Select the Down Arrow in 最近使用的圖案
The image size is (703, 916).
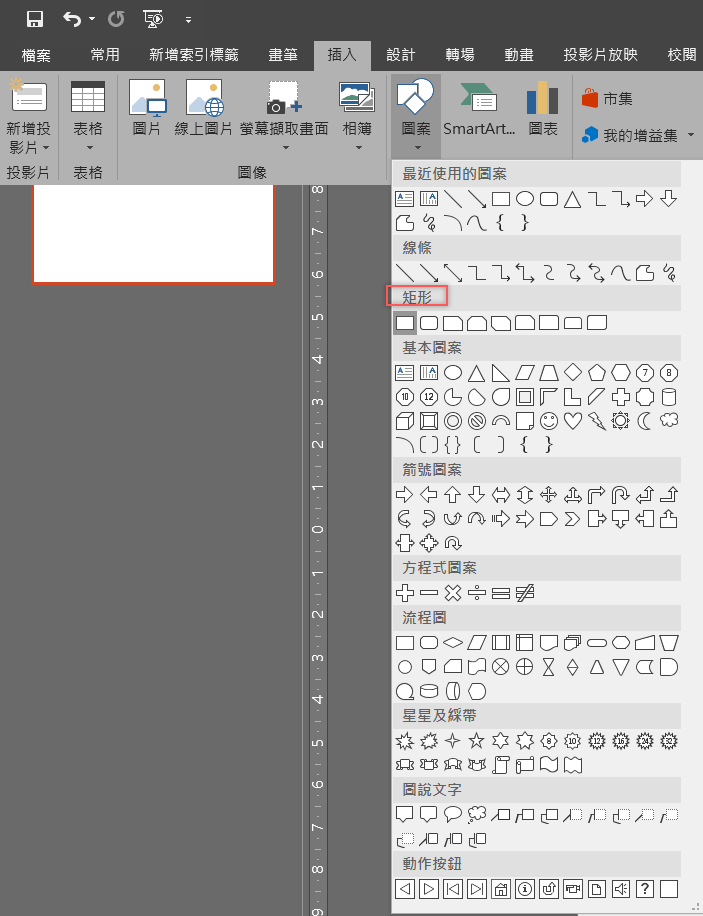tap(669, 199)
